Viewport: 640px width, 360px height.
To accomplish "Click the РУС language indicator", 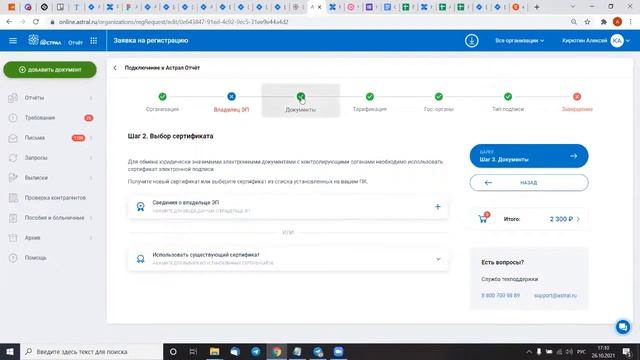I will pos(582,351).
